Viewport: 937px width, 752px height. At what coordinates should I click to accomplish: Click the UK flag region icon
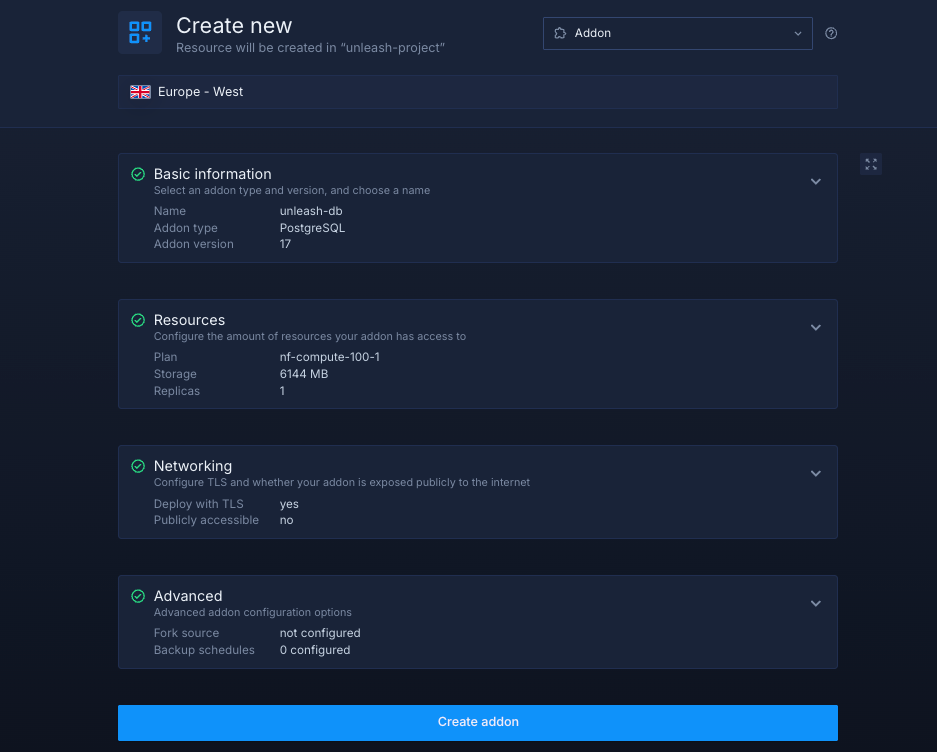[140, 92]
